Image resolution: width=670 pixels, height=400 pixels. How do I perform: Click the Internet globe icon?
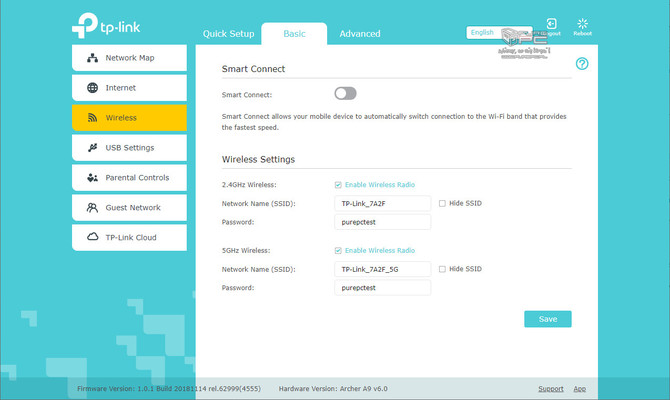[x=92, y=88]
